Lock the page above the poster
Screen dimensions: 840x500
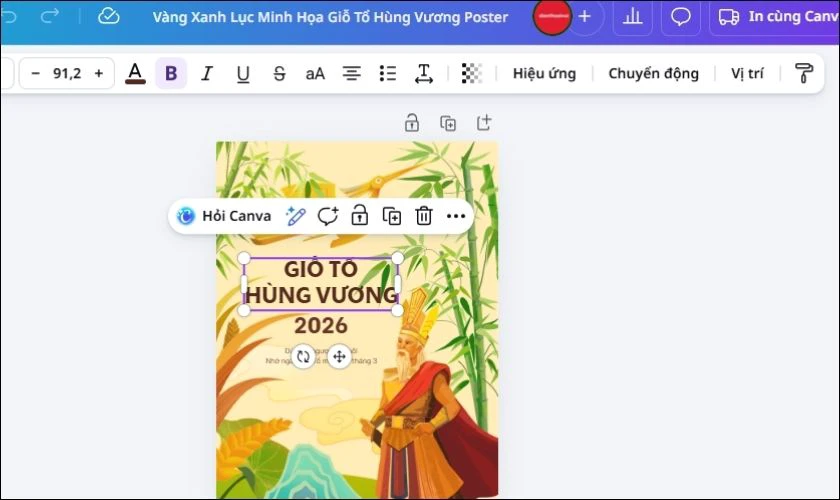click(411, 123)
